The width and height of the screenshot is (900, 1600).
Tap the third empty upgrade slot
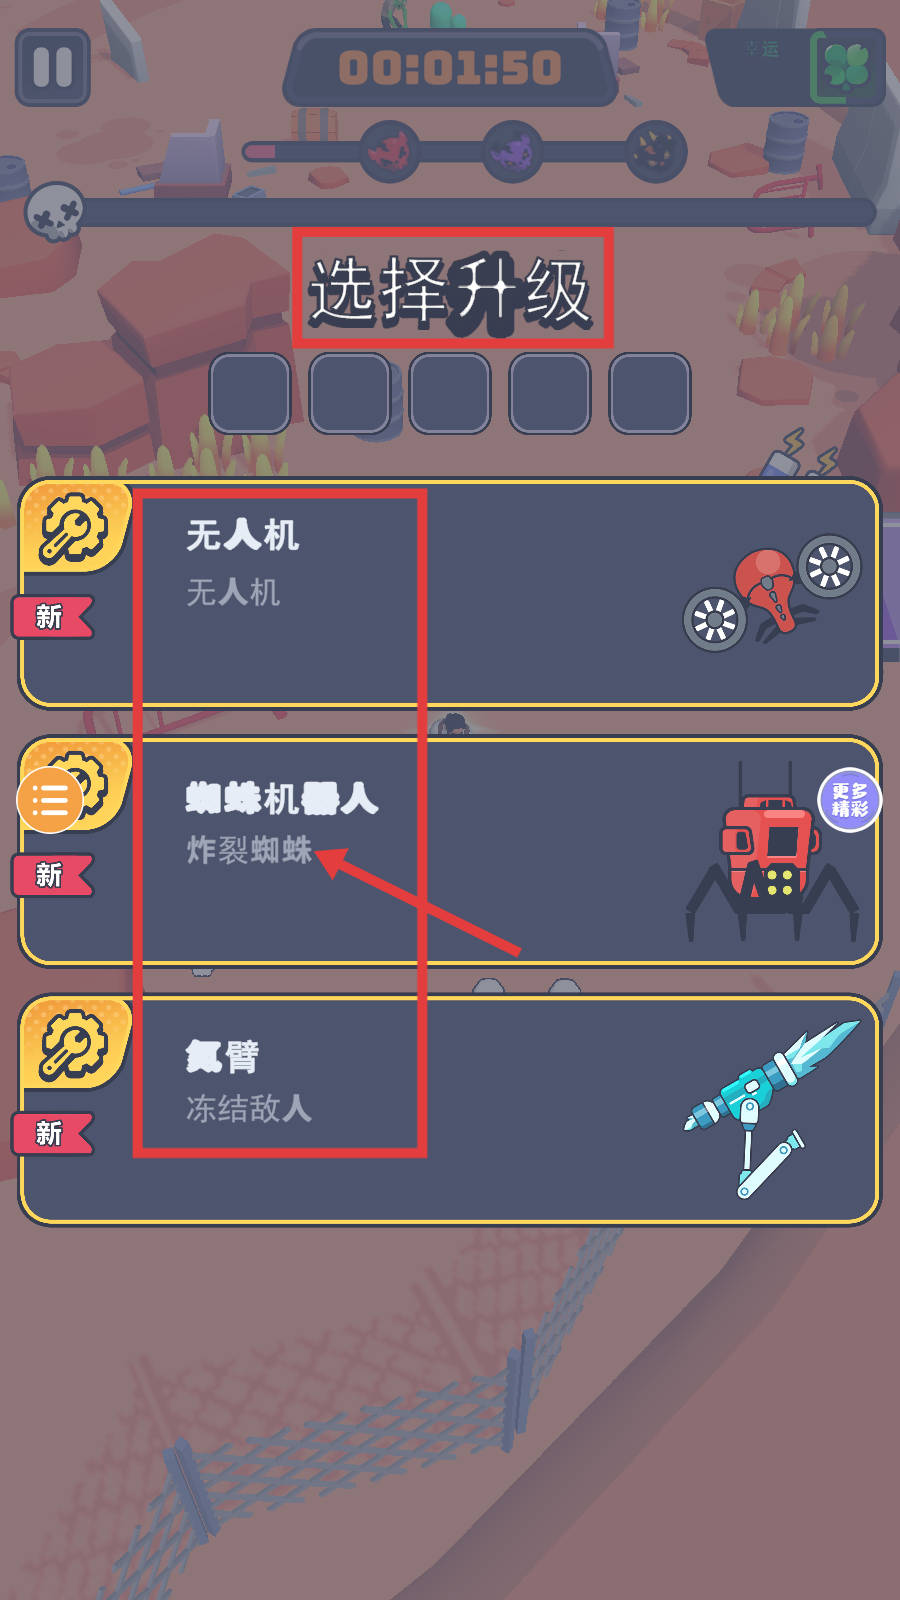click(450, 393)
